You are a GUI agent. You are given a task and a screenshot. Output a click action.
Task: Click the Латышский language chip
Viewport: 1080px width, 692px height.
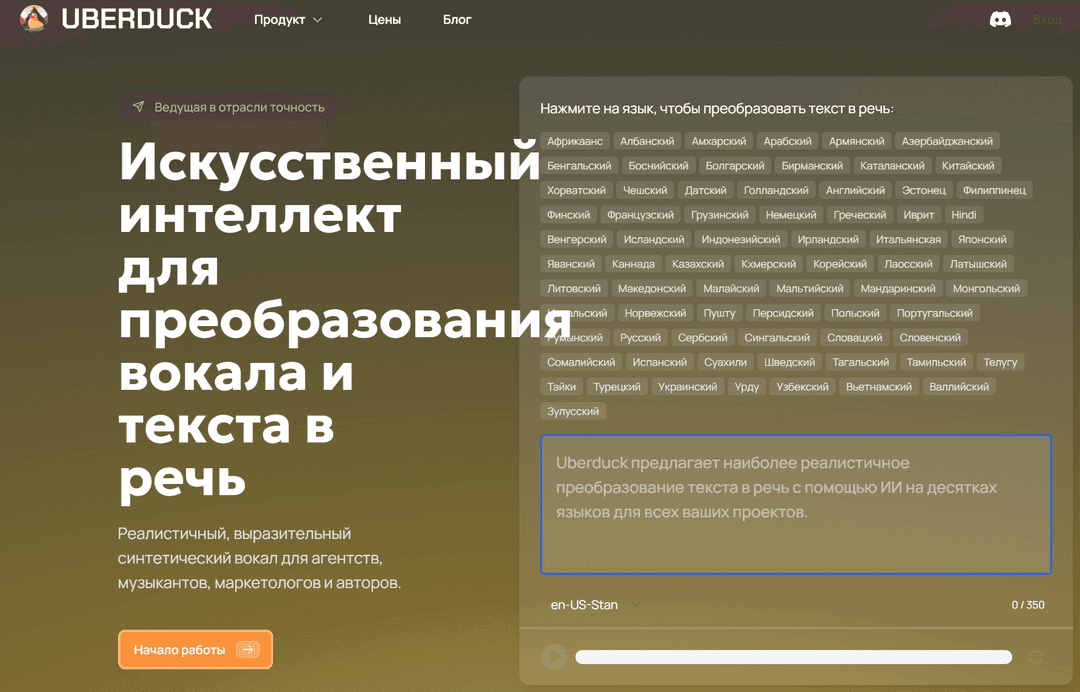978,264
